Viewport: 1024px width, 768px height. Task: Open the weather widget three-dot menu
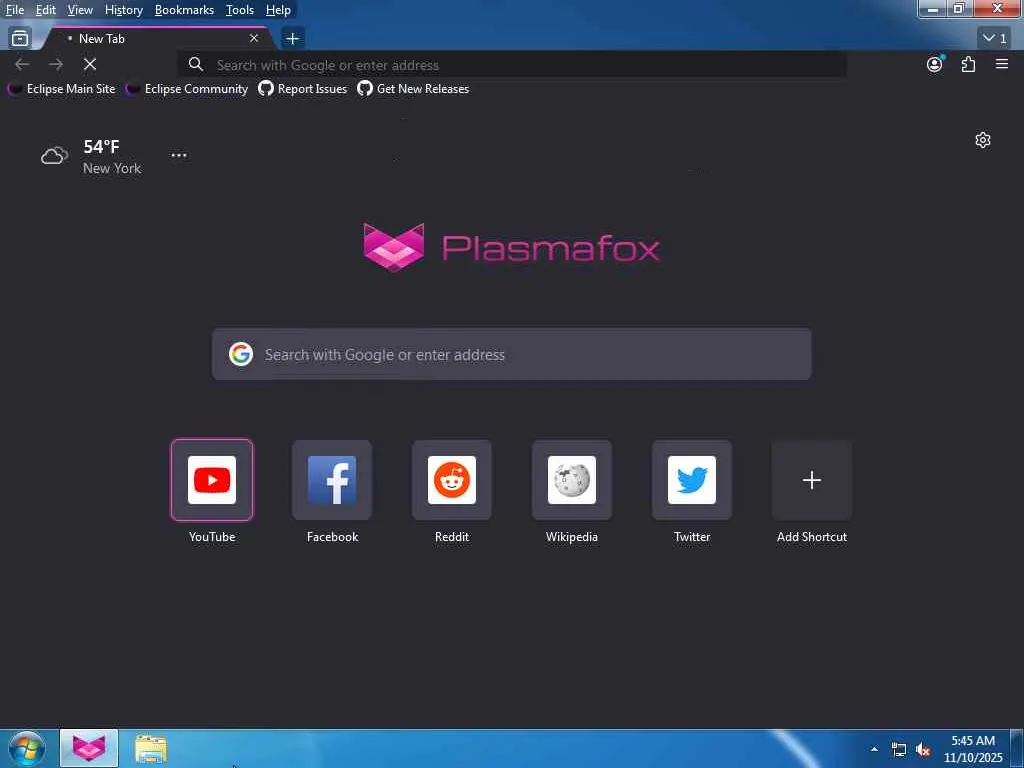coord(179,155)
